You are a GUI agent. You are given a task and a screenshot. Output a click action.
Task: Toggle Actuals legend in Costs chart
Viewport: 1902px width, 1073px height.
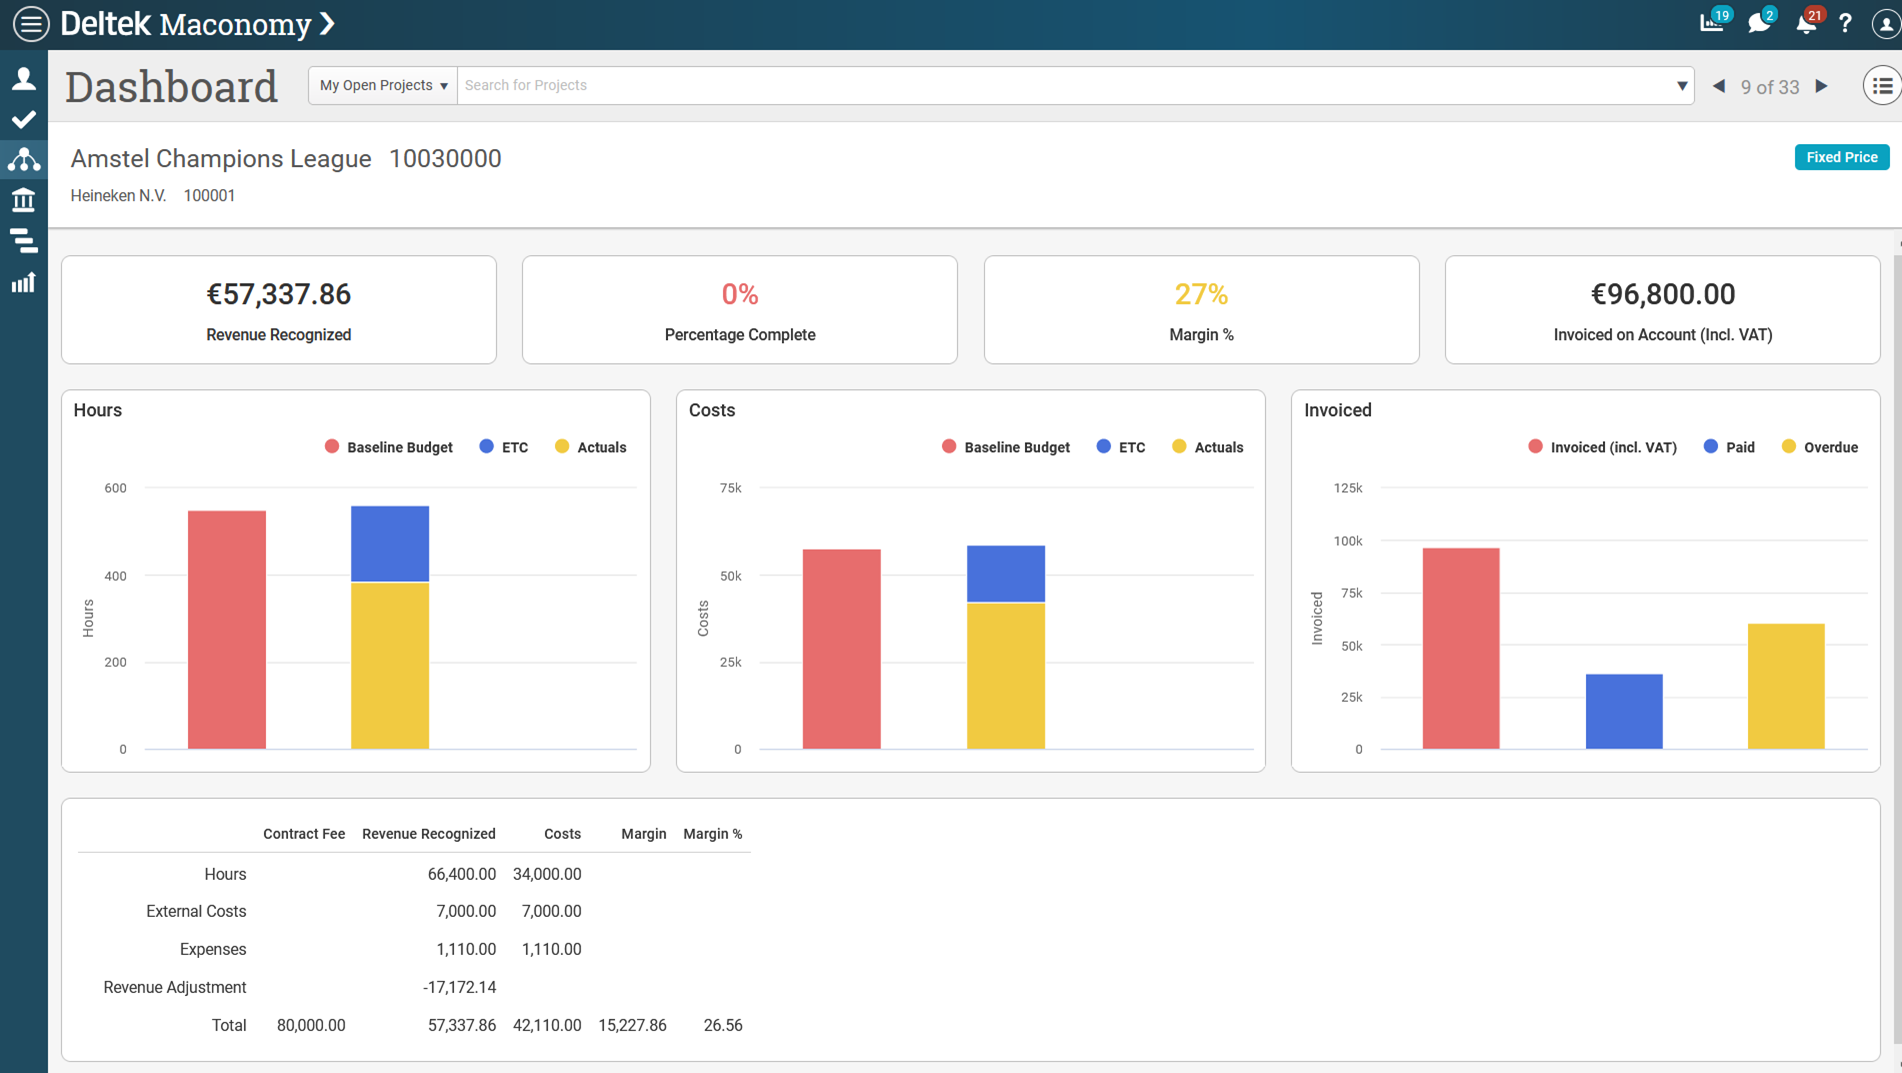(1208, 447)
